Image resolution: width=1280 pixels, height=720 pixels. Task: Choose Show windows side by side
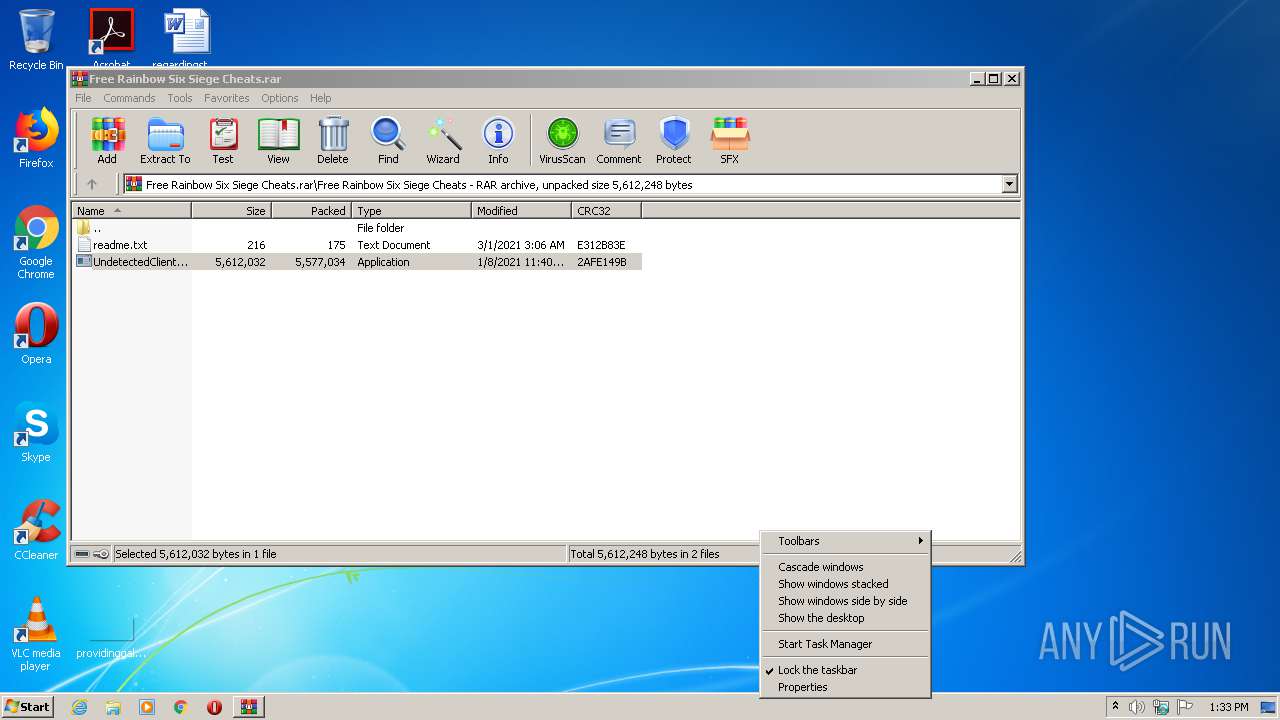(845, 601)
